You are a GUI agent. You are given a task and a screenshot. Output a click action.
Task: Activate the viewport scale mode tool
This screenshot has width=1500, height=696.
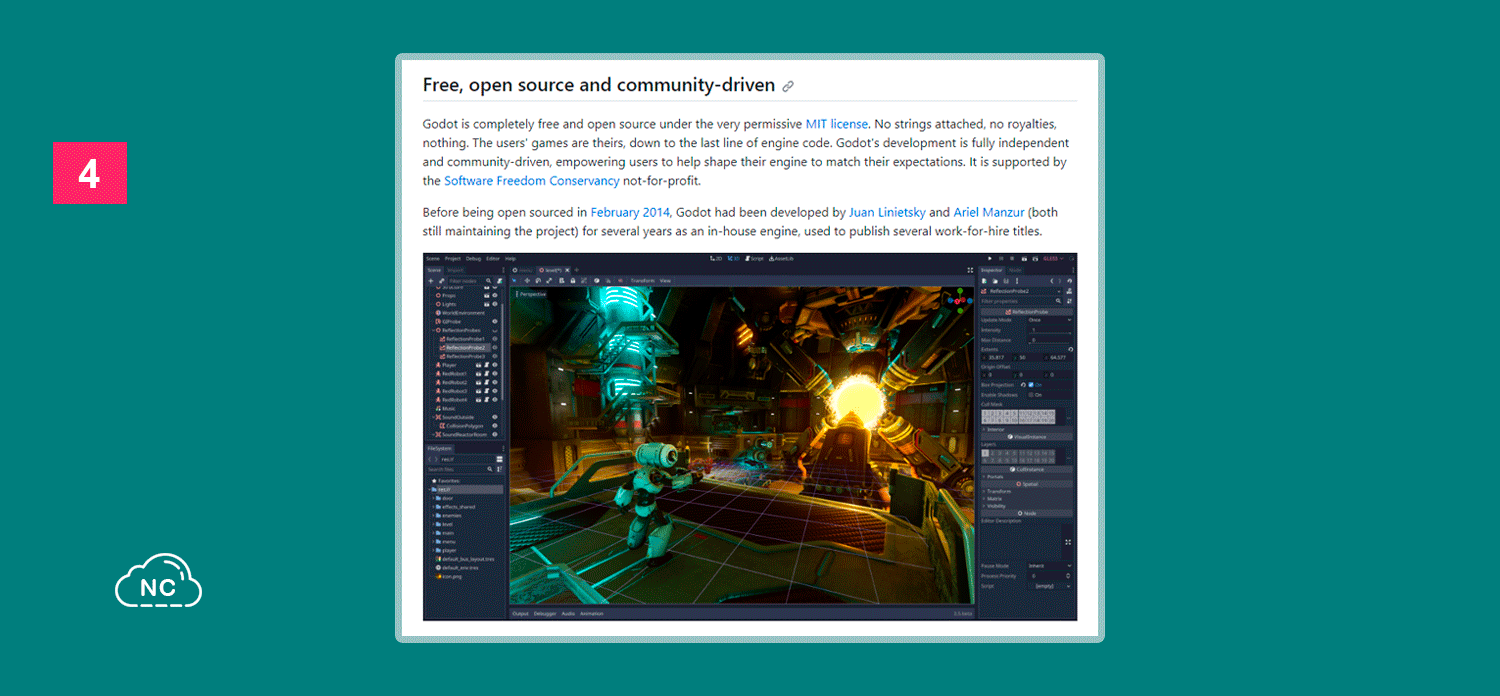[549, 280]
